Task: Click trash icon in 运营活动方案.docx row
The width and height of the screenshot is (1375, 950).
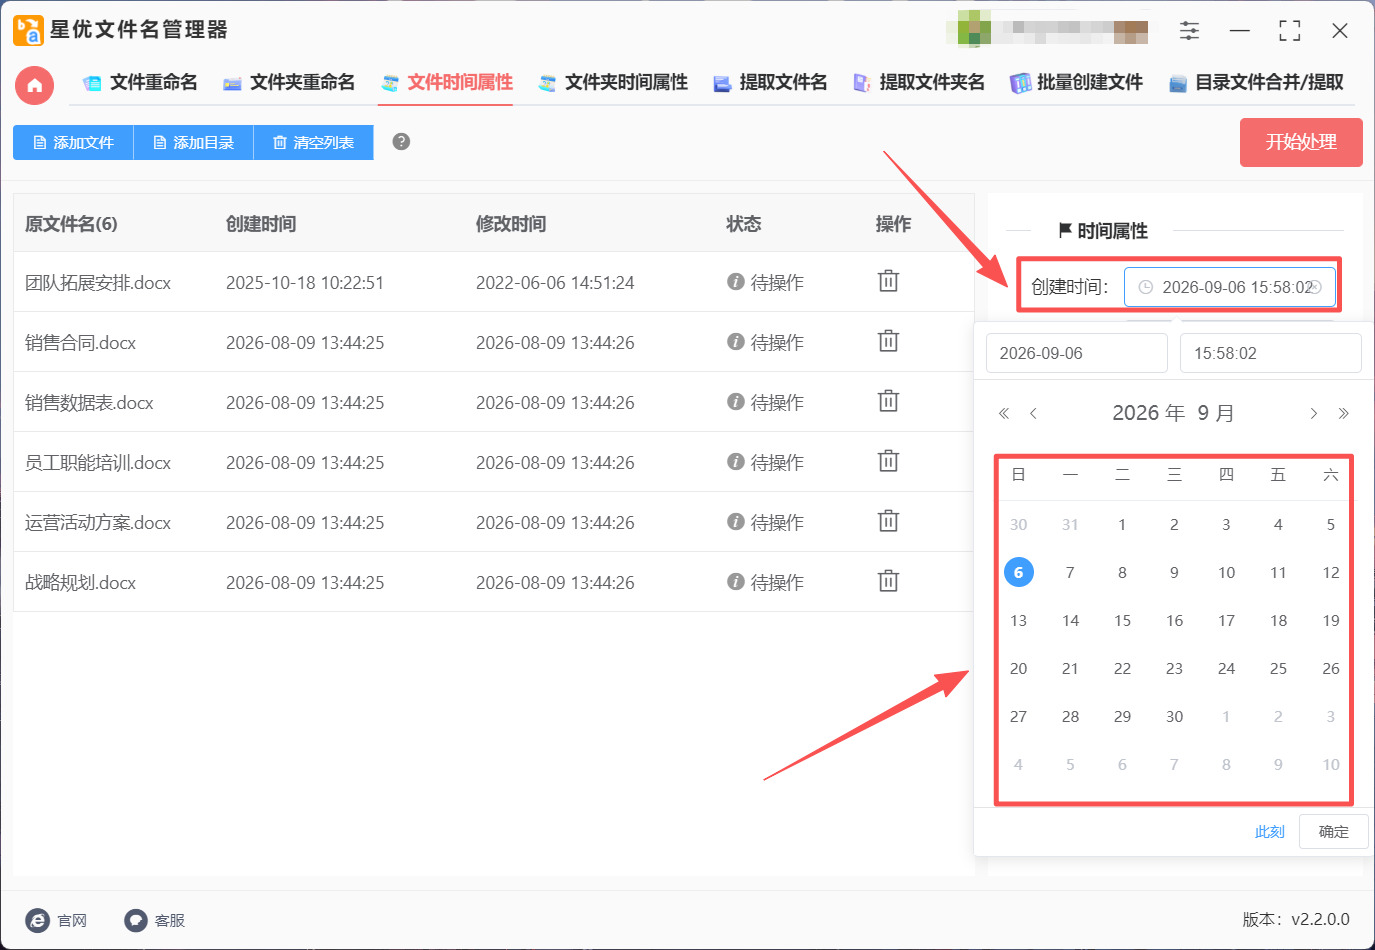Action: pyautogui.click(x=888, y=521)
